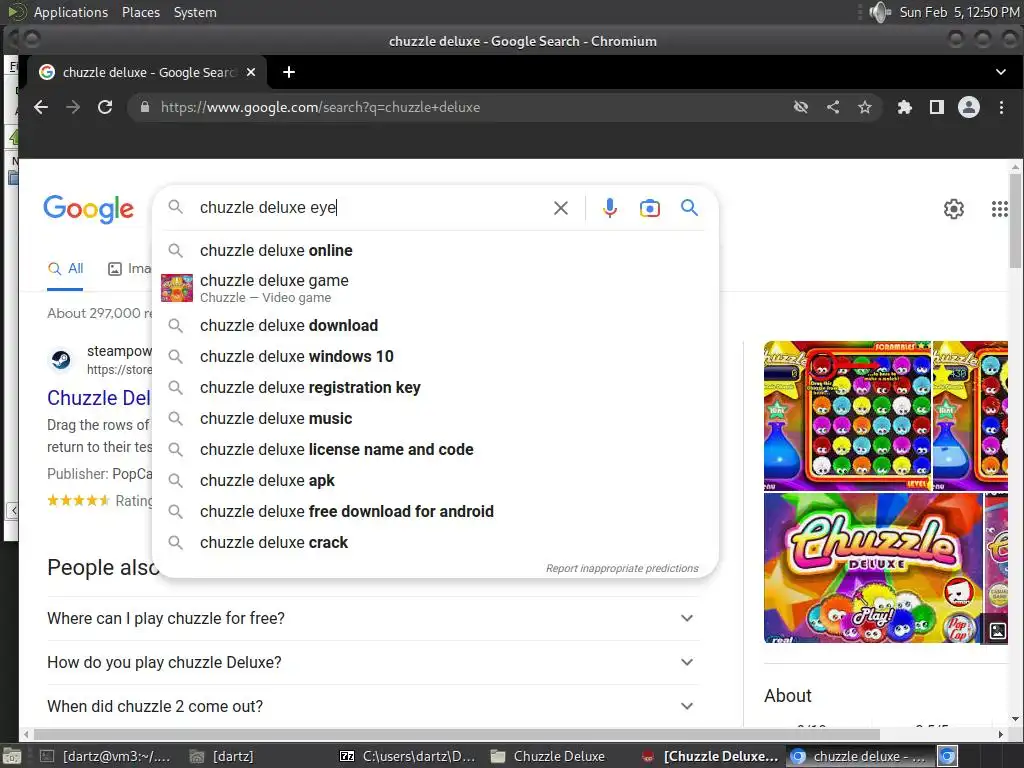Select suggestion chuzzle deluxe registration key
Viewport: 1024px width, 768px height.
435,387
